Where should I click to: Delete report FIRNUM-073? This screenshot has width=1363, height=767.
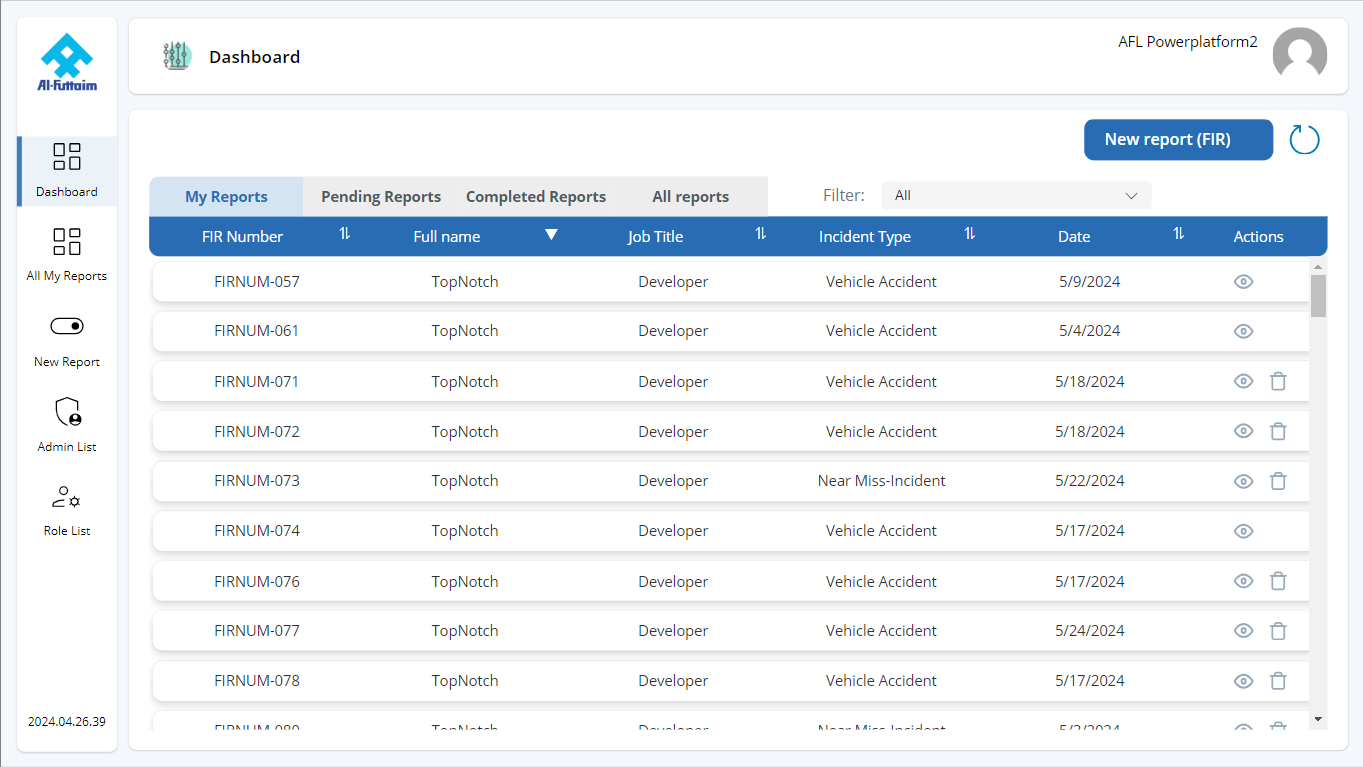point(1278,481)
